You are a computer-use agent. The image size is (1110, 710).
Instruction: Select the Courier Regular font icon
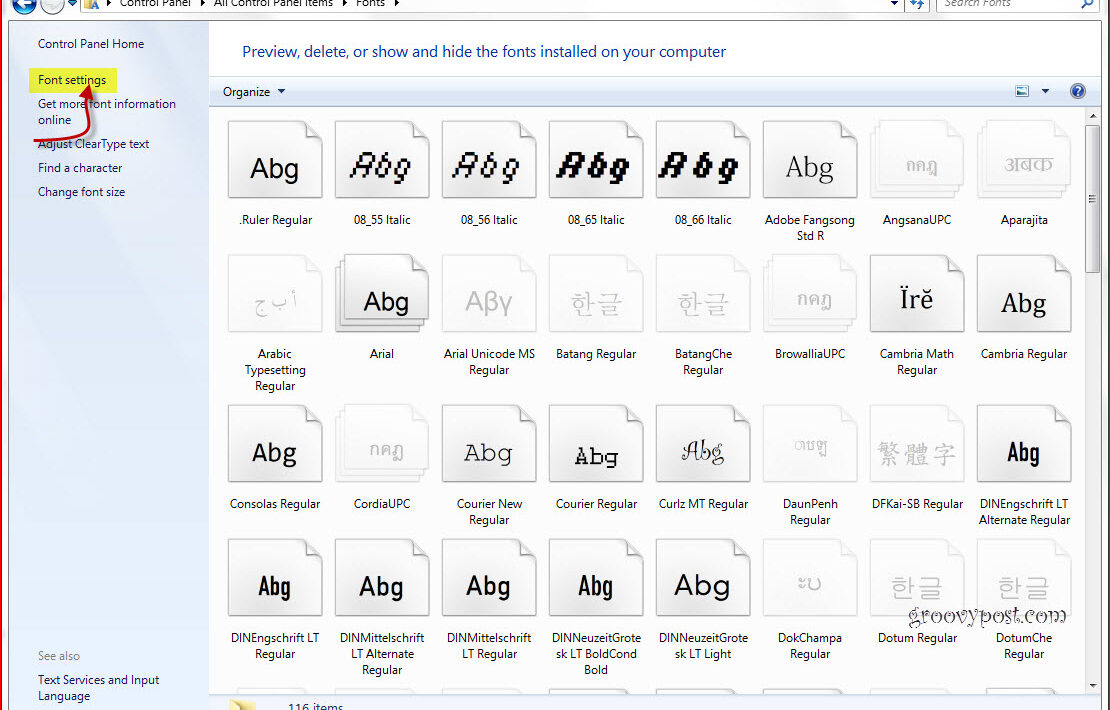pos(595,444)
